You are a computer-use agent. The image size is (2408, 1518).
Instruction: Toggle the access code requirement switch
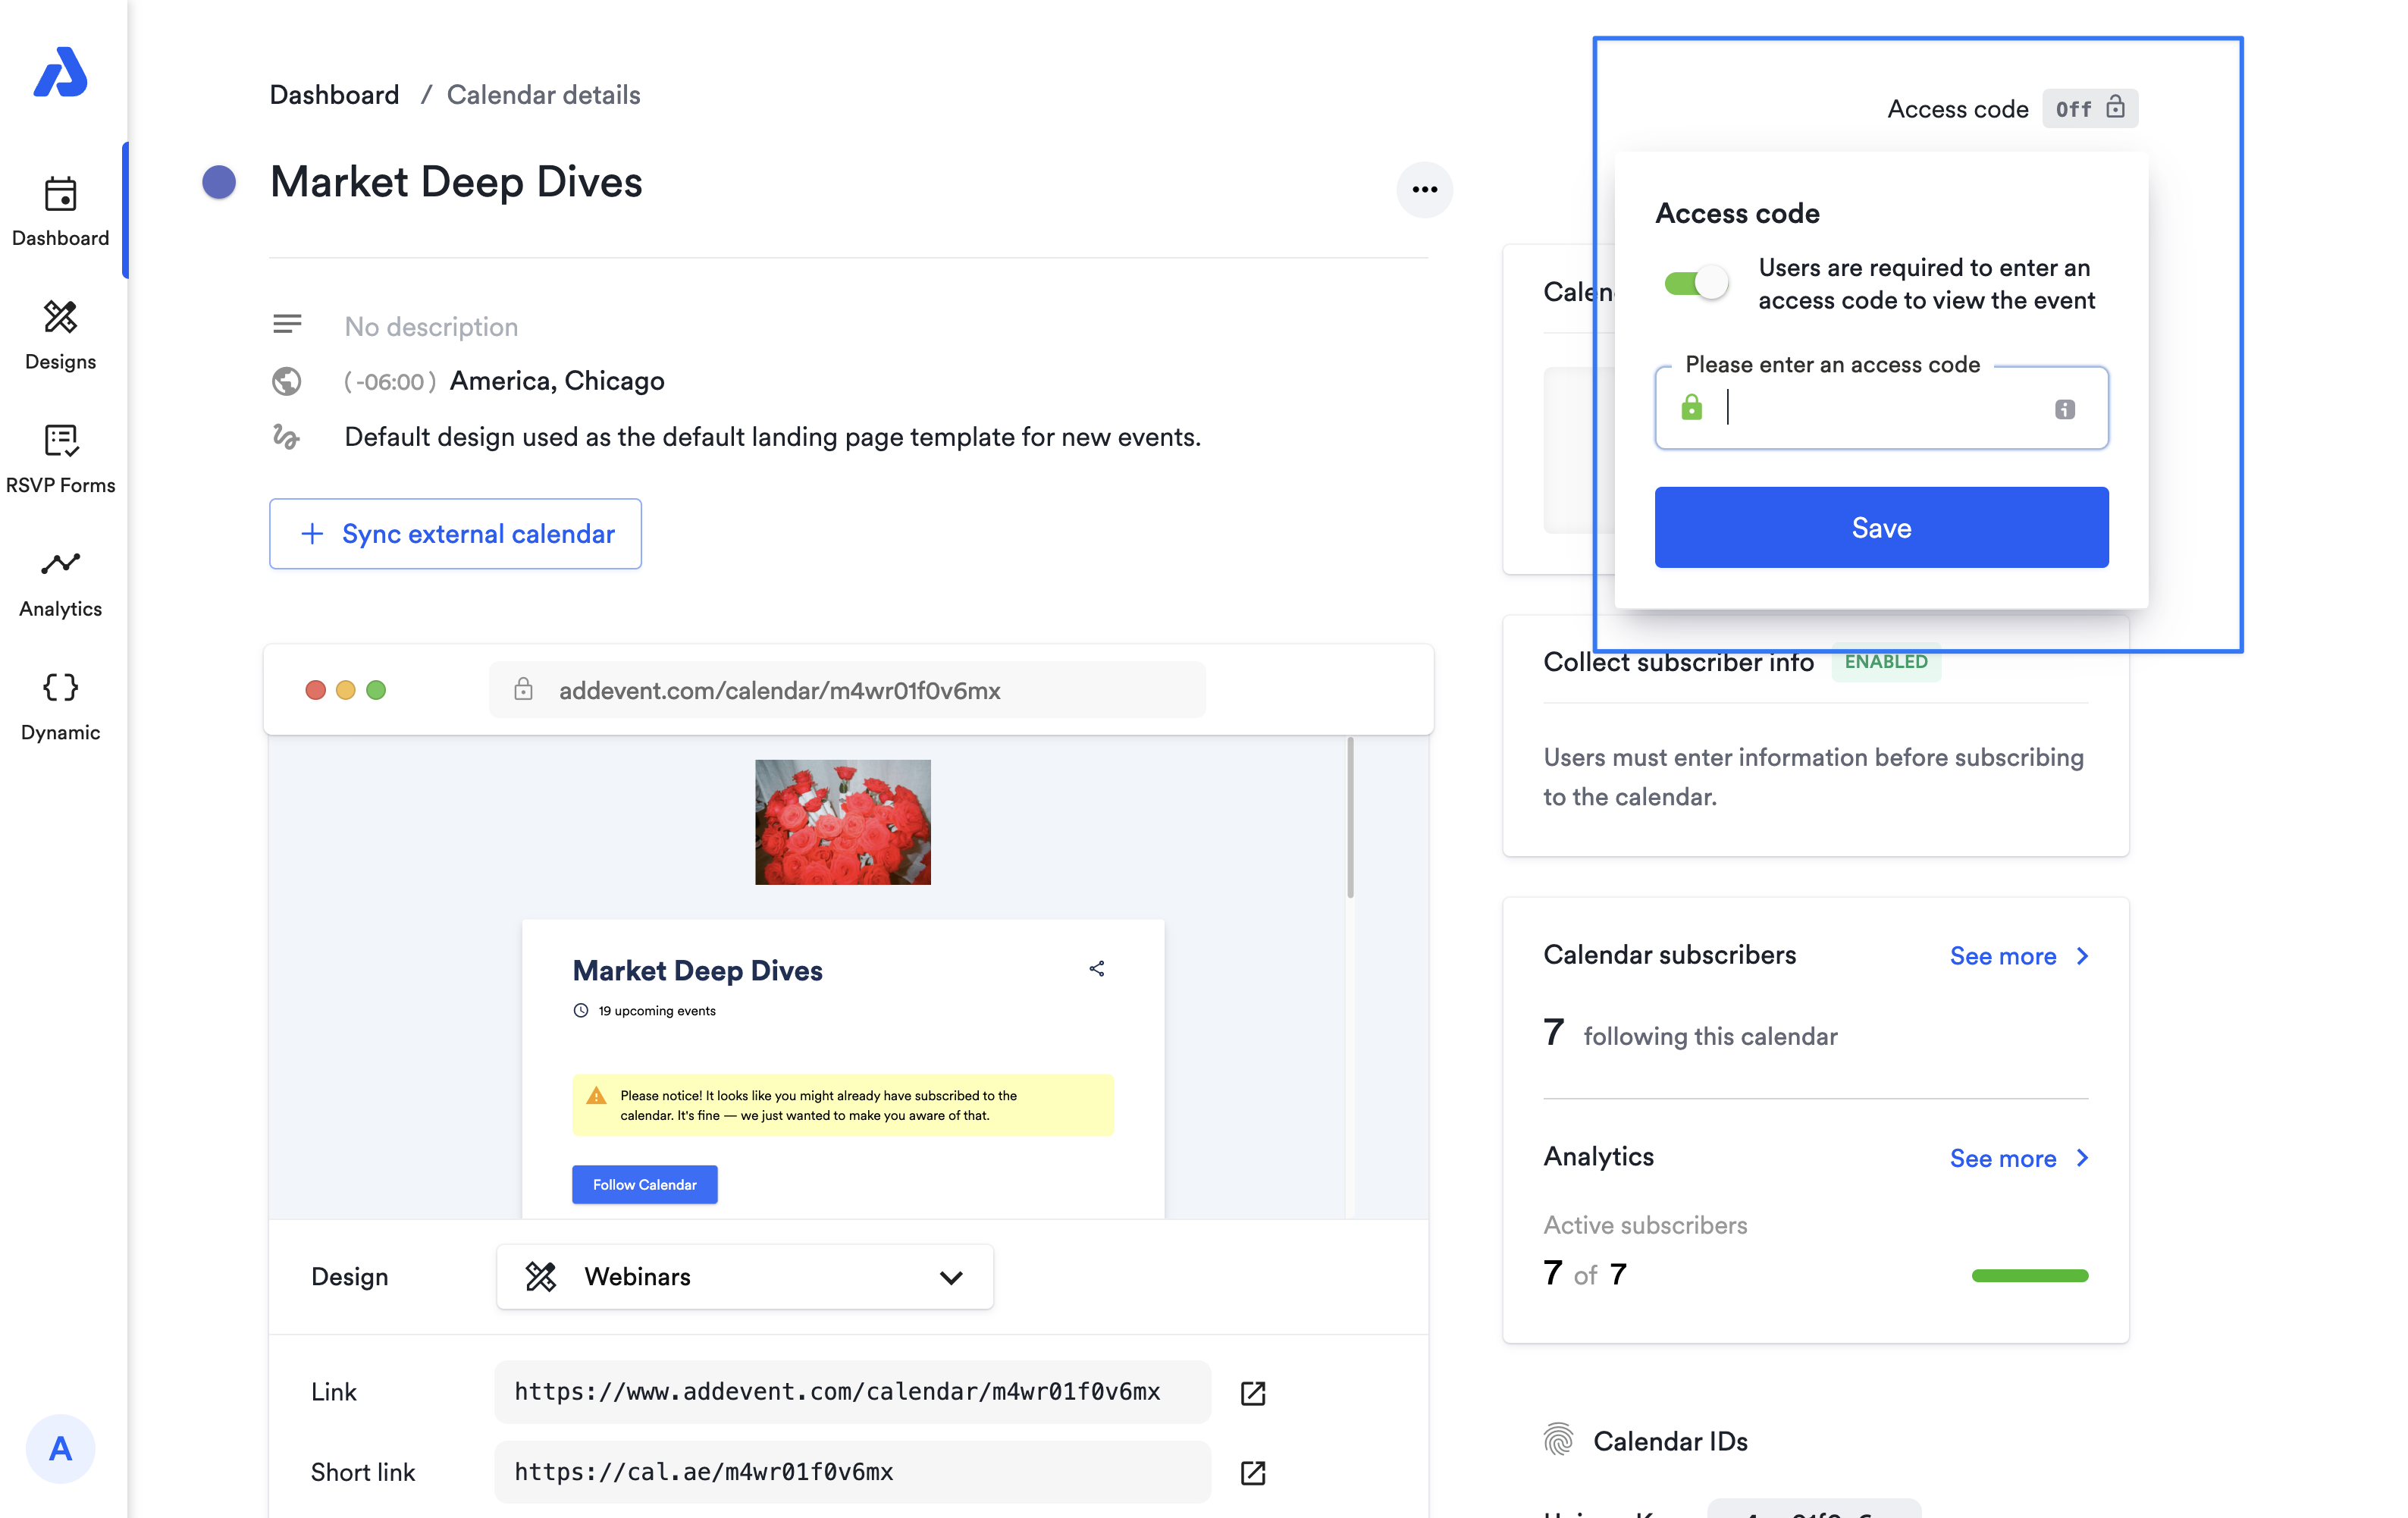pyautogui.click(x=1696, y=283)
